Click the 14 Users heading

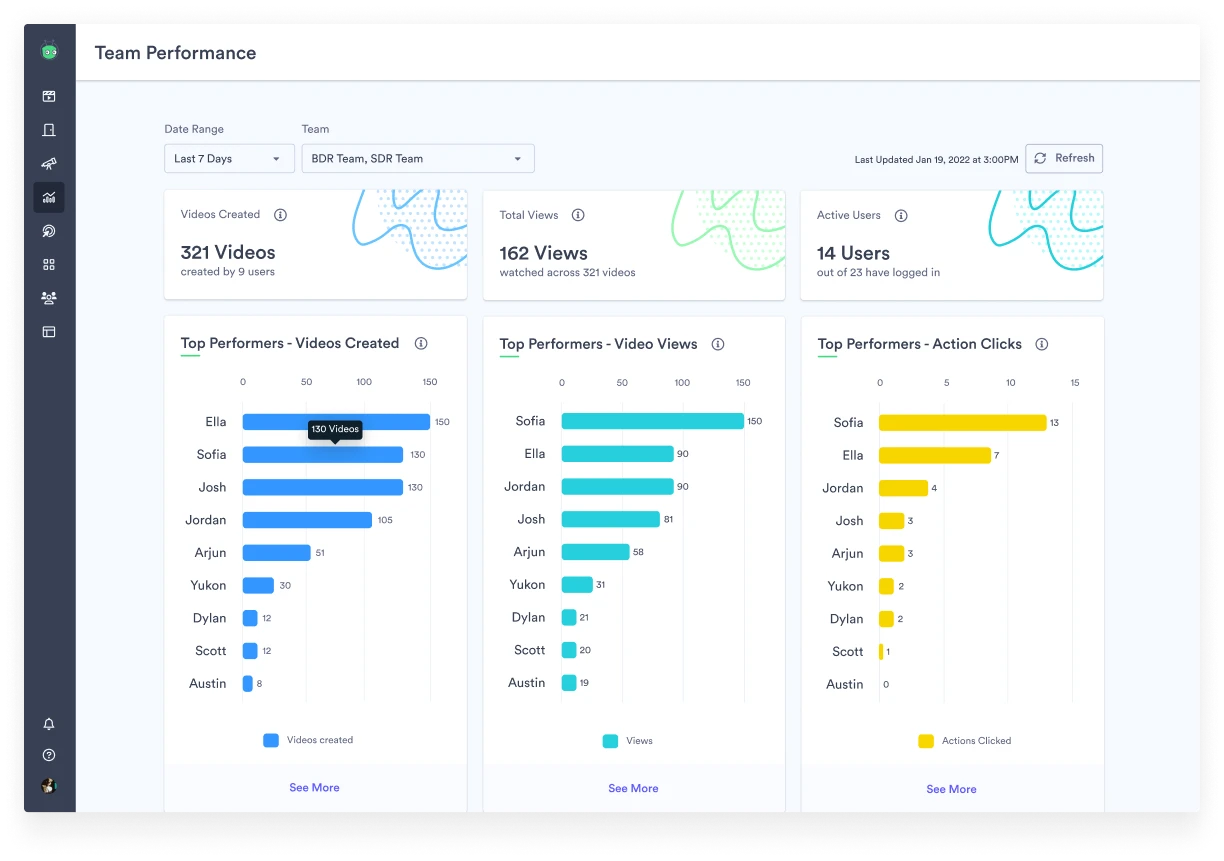point(853,253)
